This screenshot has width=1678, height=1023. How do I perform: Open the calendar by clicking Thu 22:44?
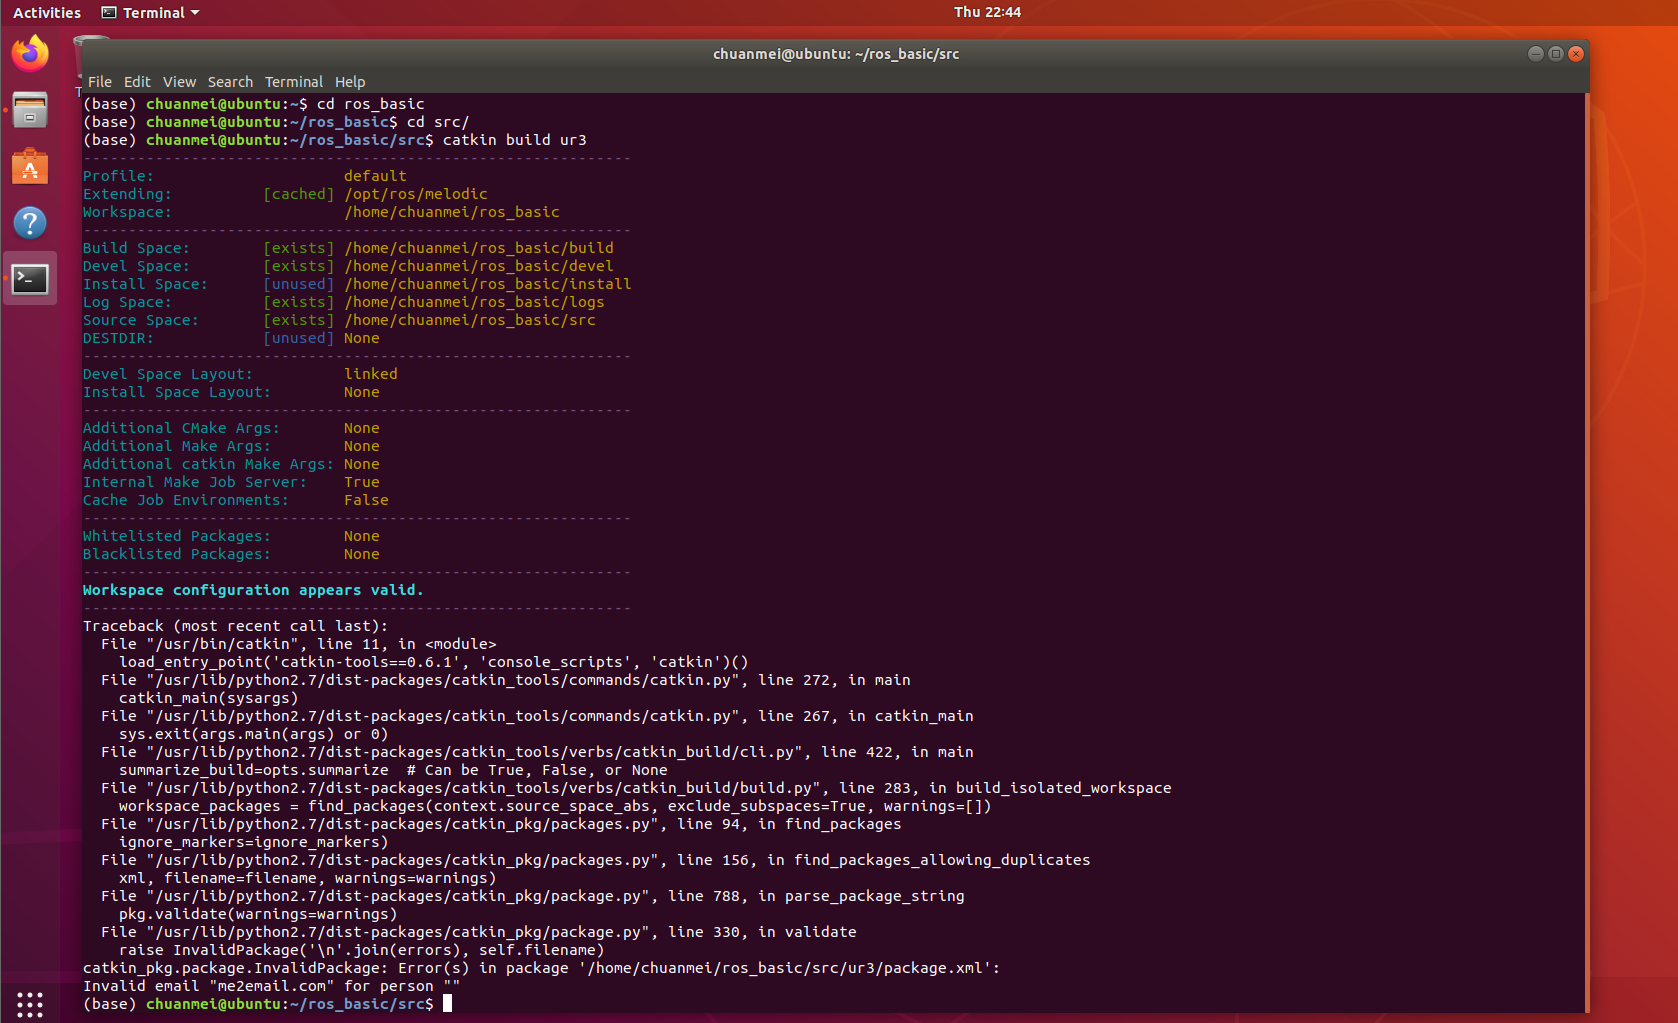coord(987,12)
